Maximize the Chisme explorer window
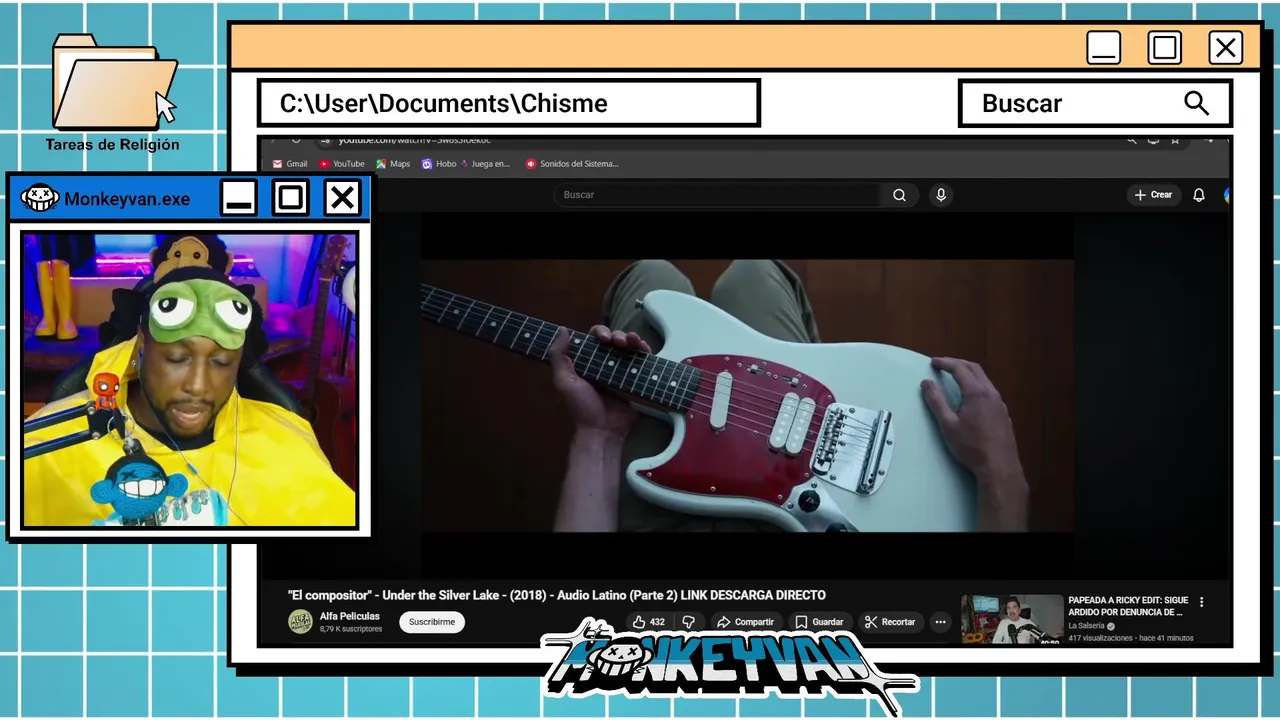The image size is (1280, 720). pyautogui.click(x=1165, y=48)
